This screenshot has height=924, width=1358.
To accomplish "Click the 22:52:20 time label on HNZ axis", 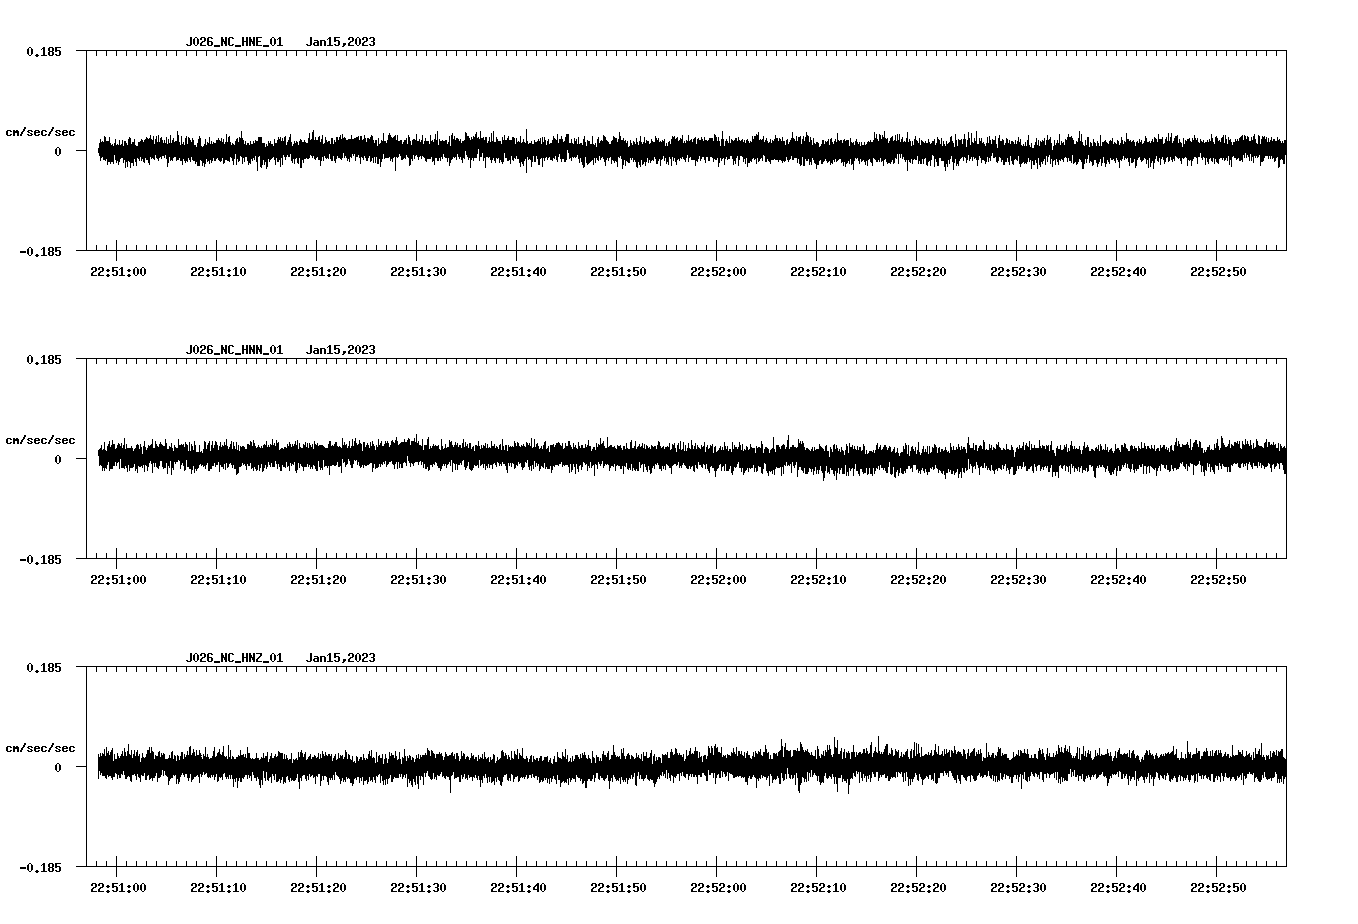I will (918, 888).
